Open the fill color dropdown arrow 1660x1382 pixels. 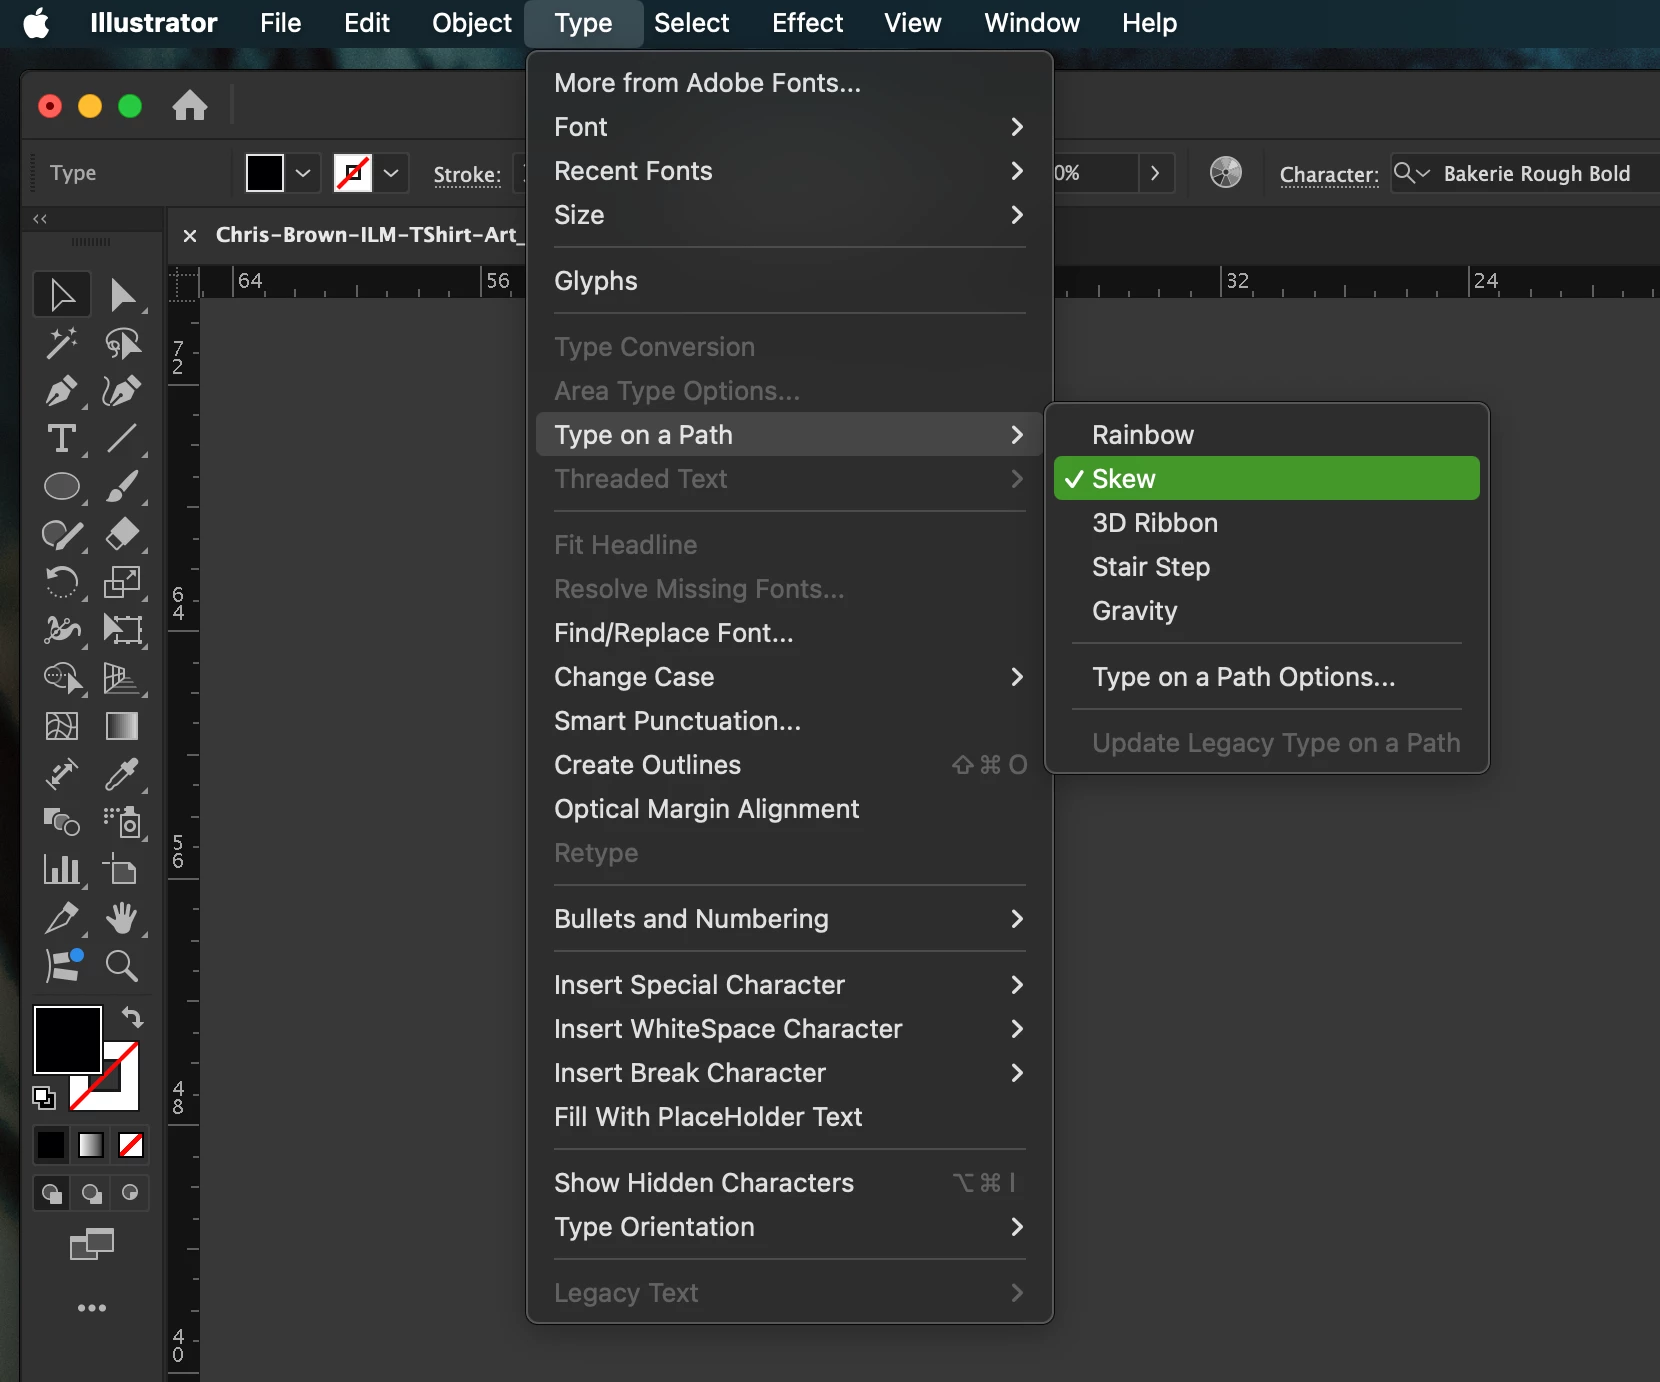[x=303, y=173]
